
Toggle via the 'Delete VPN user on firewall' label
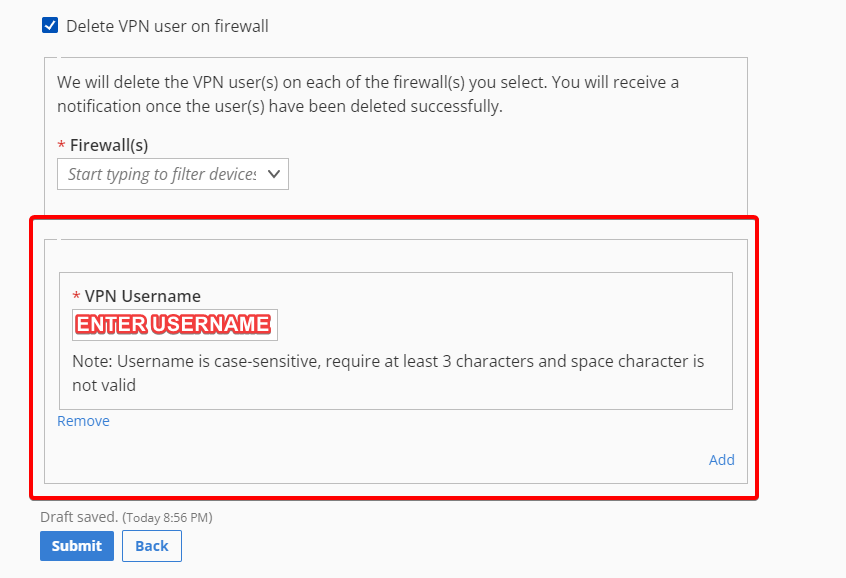167,26
